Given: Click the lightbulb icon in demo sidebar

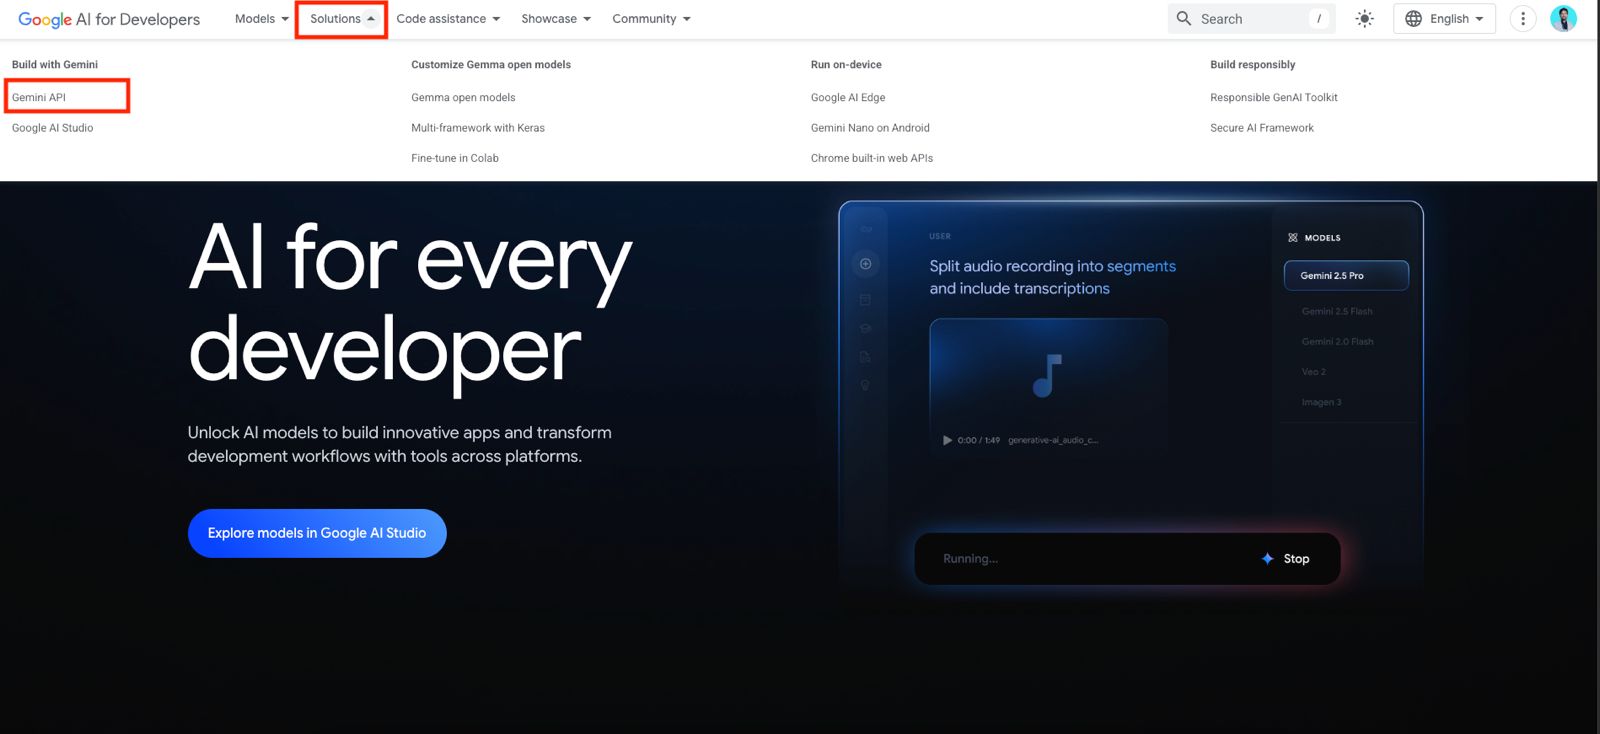Looking at the screenshot, I should coord(865,385).
